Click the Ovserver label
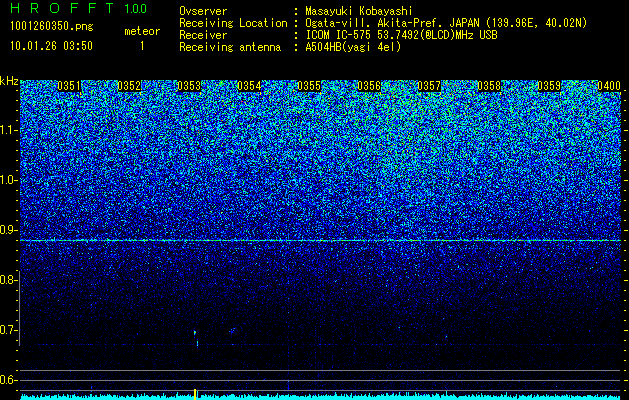The image size is (629, 400). point(203,11)
